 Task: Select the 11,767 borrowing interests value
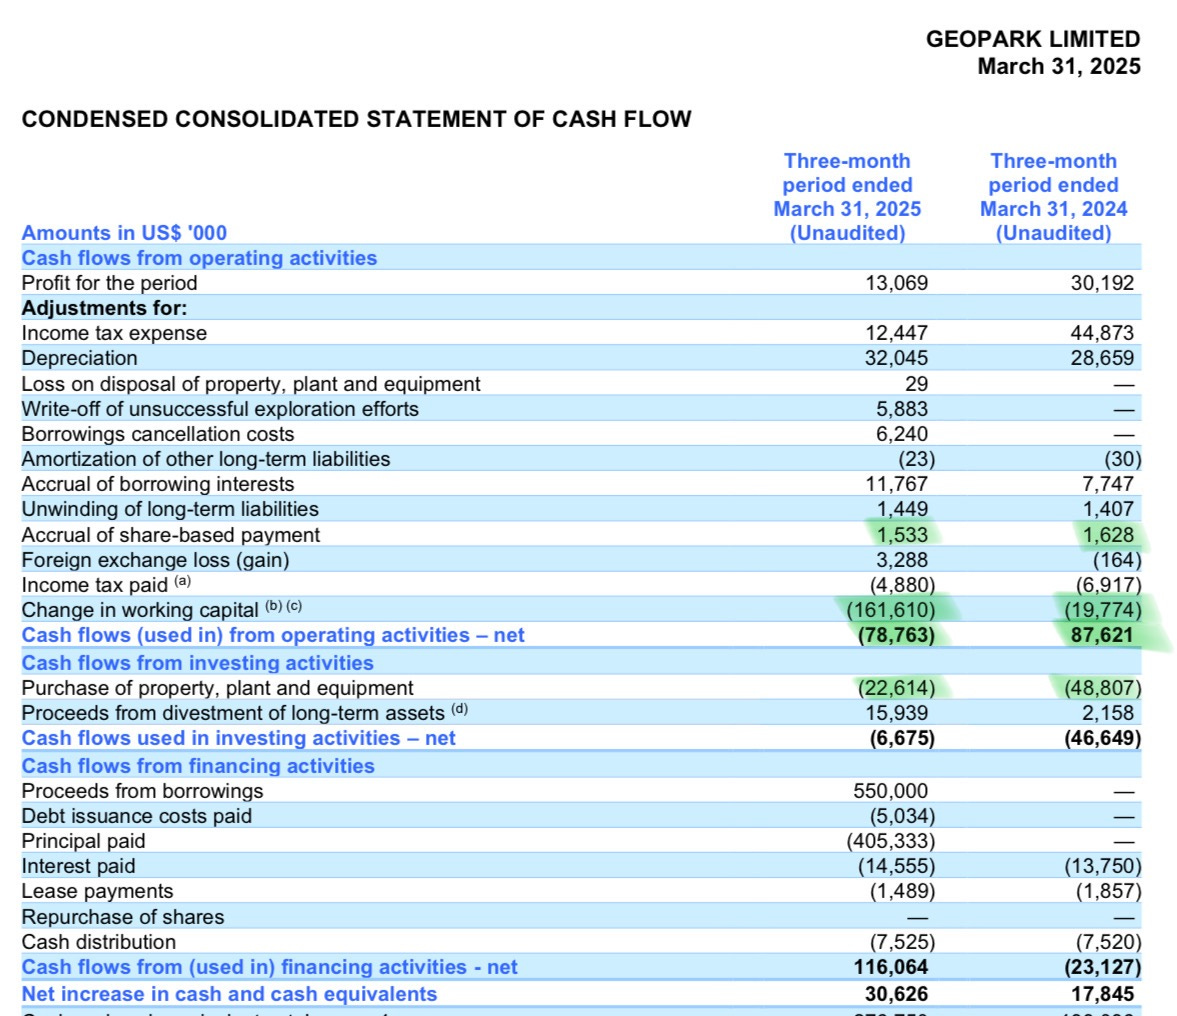tap(896, 484)
